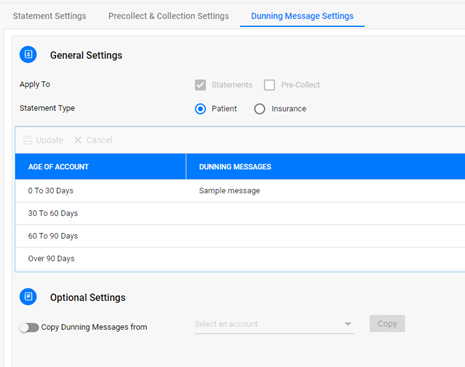Click the Age of Account column header
This screenshot has height=367, width=465.
tap(100, 167)
